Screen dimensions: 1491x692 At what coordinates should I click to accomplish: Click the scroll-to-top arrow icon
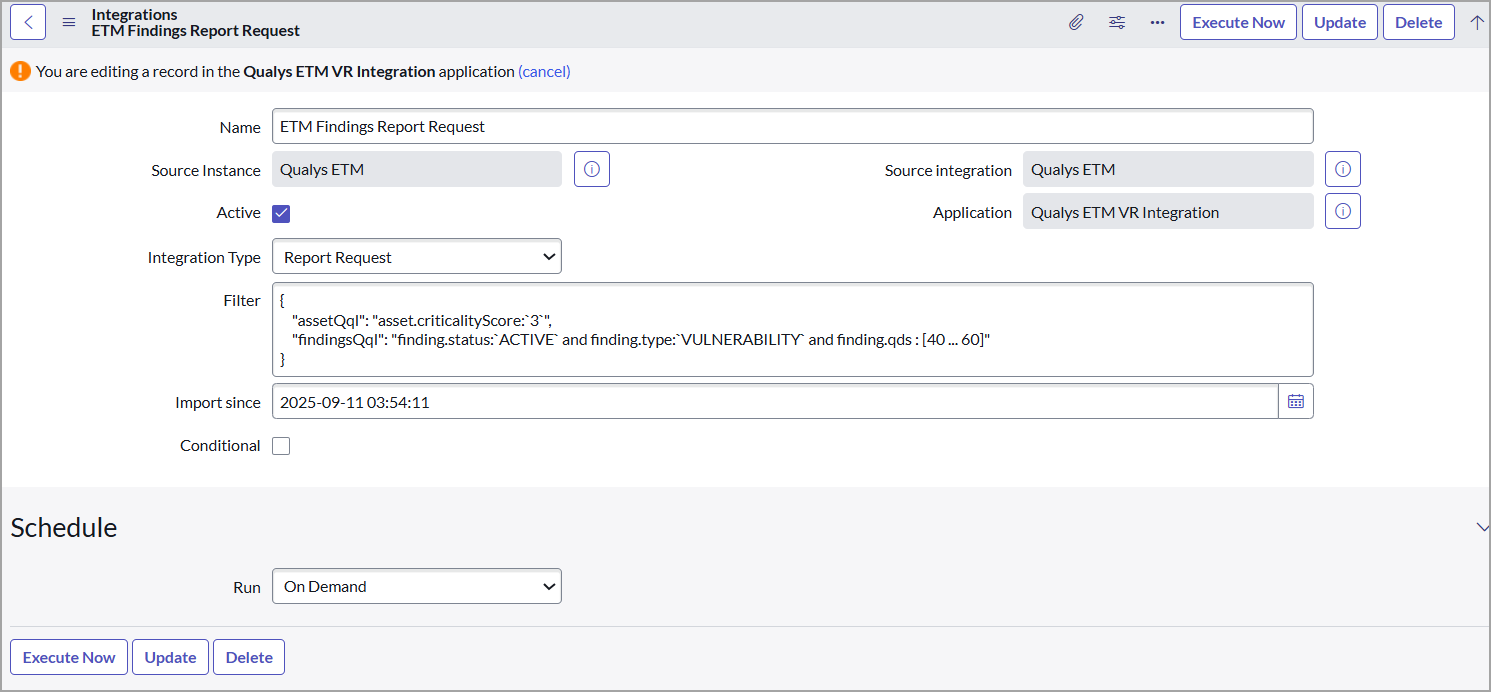pos(1477,21)
